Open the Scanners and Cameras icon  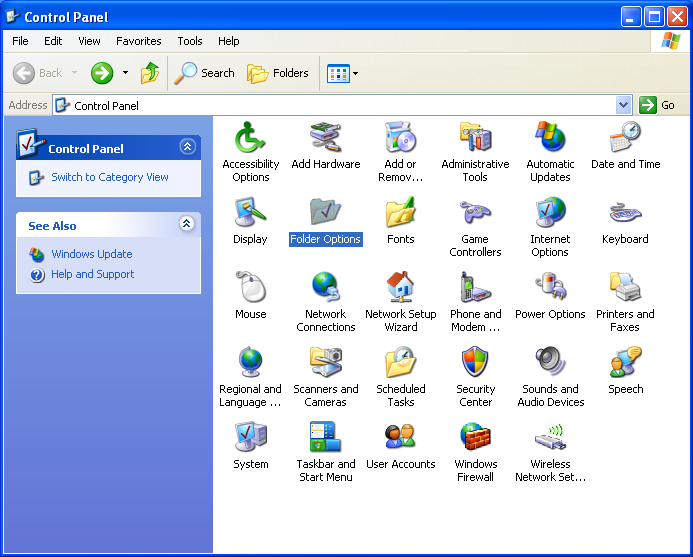click(325, 362)
